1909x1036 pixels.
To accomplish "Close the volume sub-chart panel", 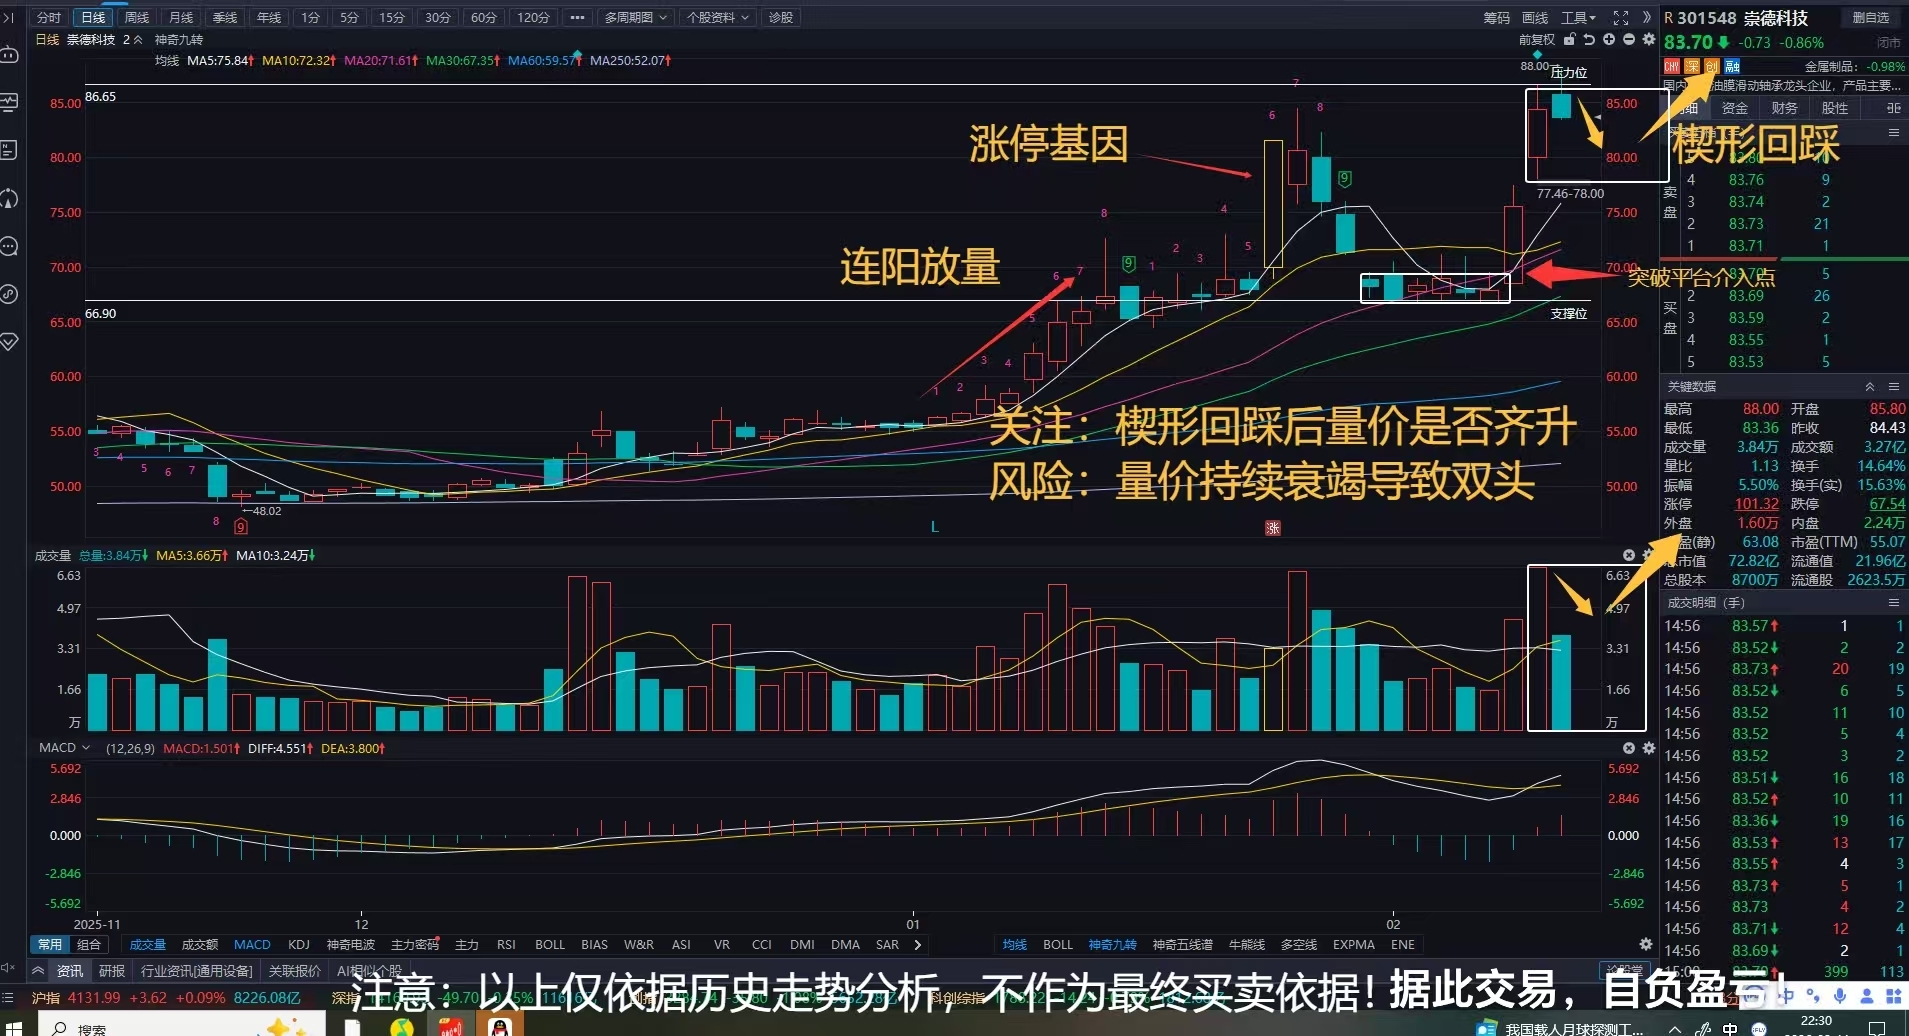I will pyautogui.click(x=1629, y=555).
